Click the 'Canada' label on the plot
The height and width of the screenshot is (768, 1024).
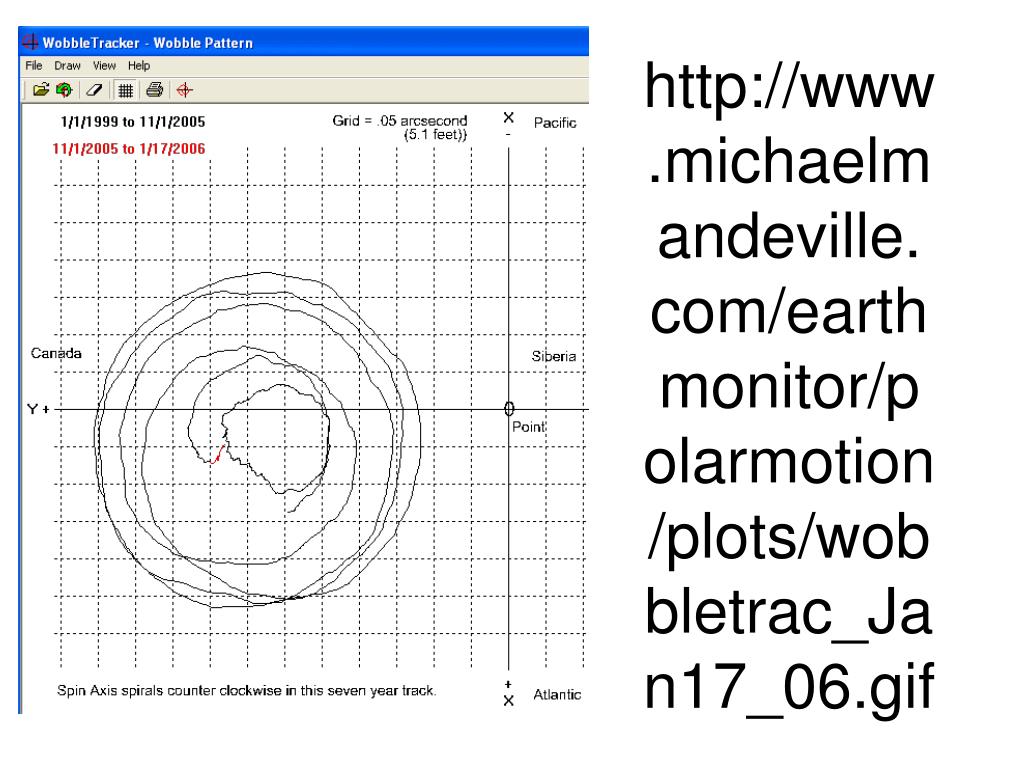pyautogui.click(x=56, y=353)
